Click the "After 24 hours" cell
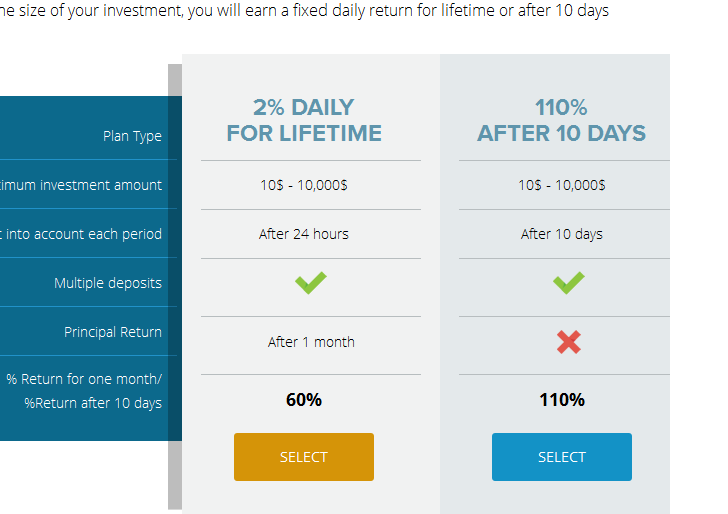 click(x=304, y=234)
